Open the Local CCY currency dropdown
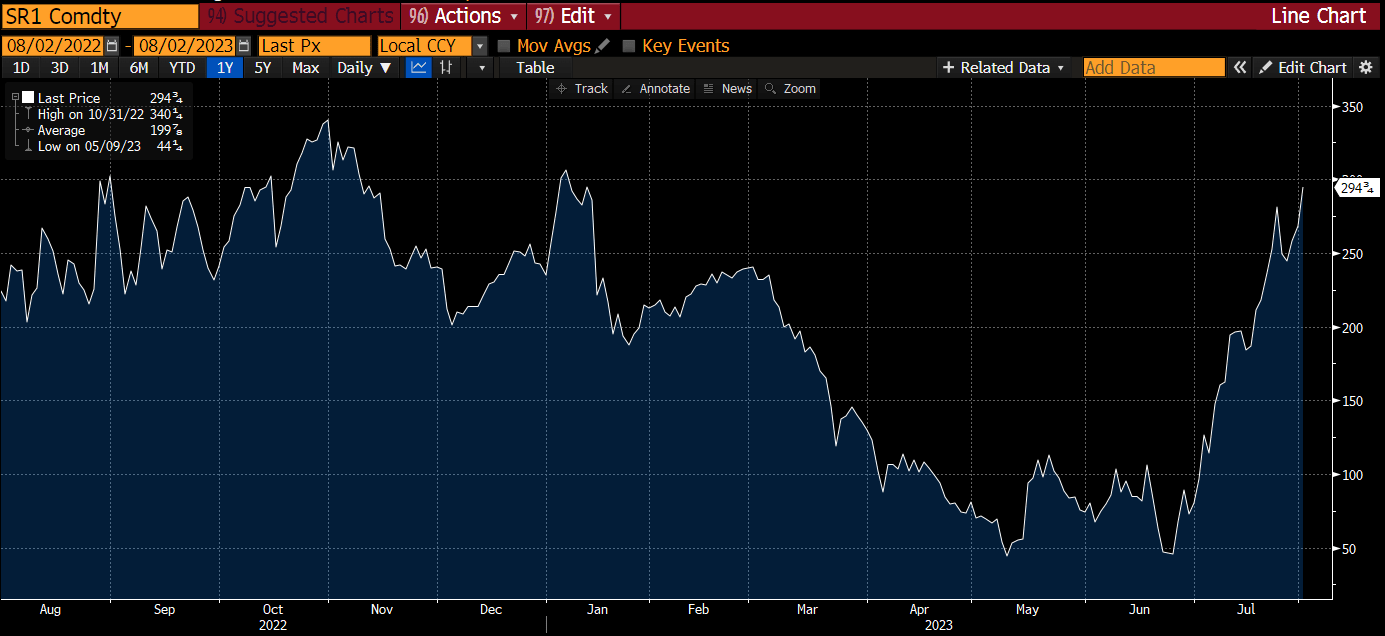Viewport: 1385px width, 636px height. click(x=478, y=45)
